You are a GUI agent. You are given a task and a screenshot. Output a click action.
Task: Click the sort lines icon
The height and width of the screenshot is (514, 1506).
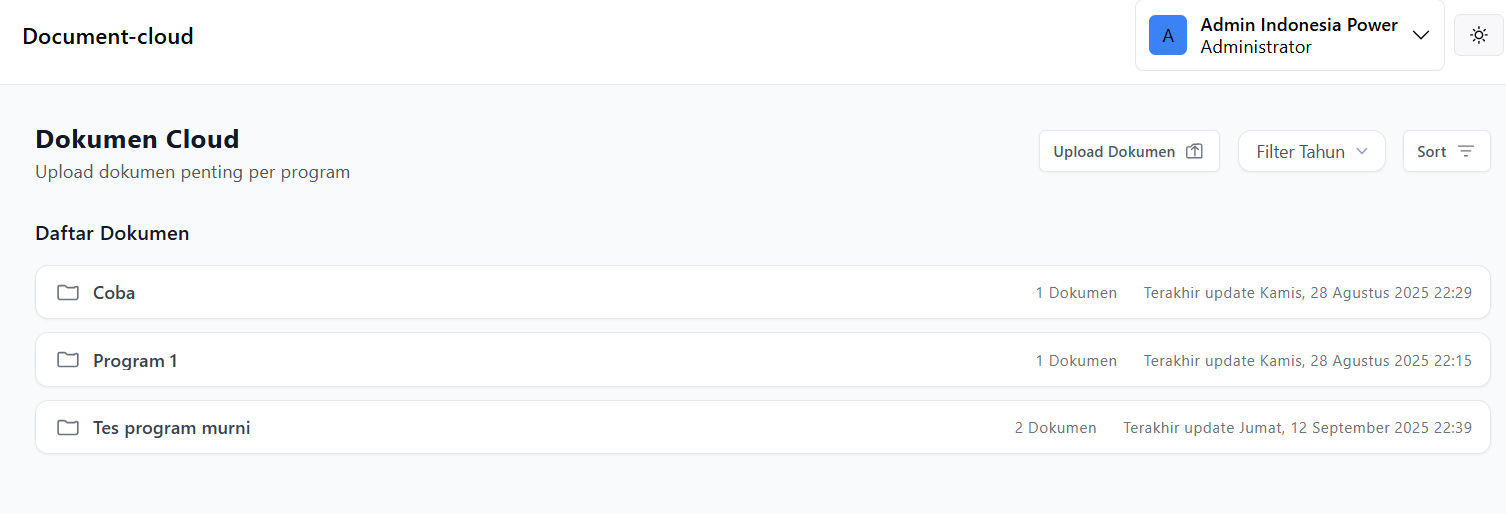1466,152
